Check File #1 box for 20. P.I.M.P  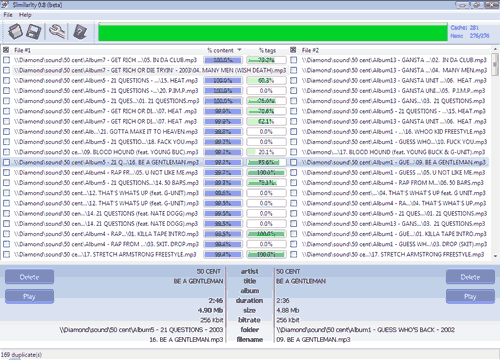click(x=6, y=91)
